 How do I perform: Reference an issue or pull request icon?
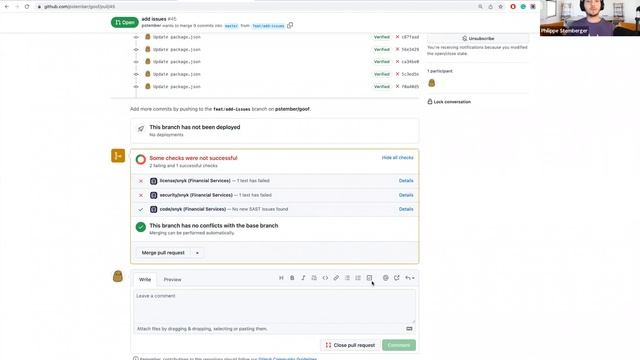coord(397,278)
